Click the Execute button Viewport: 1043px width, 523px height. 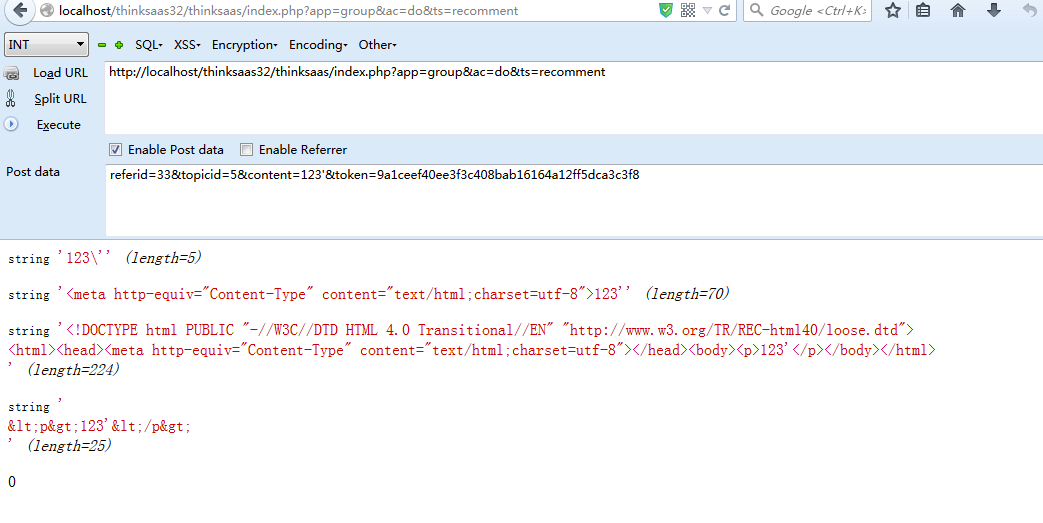pos(59,124)
